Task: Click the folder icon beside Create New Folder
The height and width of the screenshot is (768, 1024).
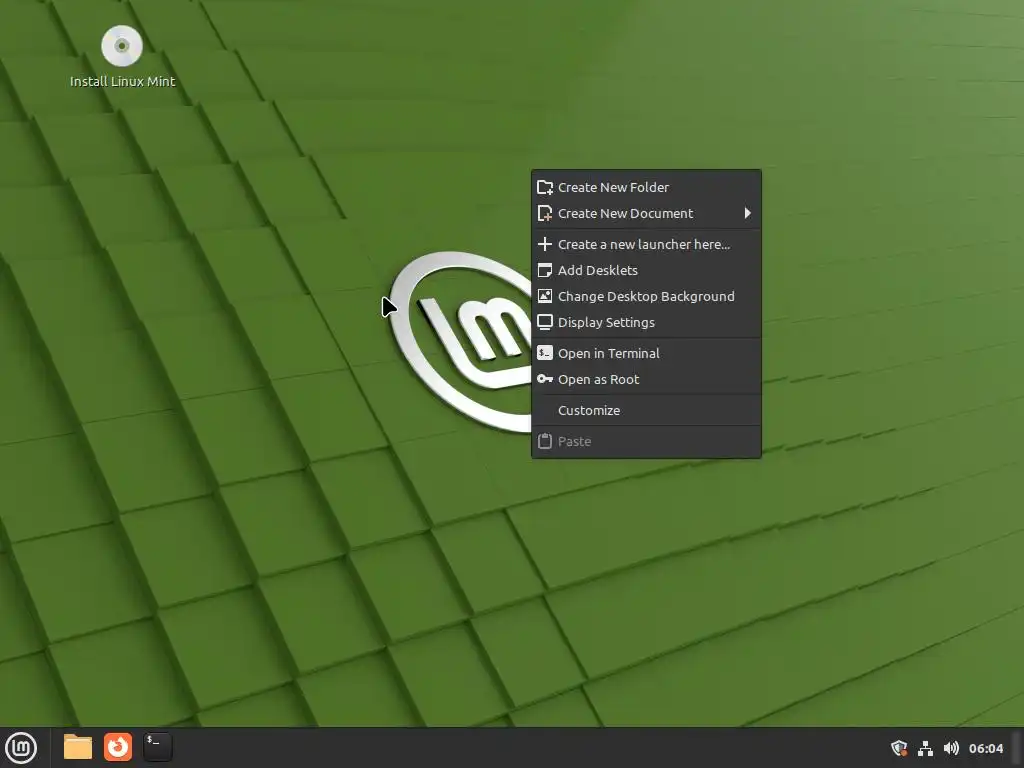Action: coord(545,187)
